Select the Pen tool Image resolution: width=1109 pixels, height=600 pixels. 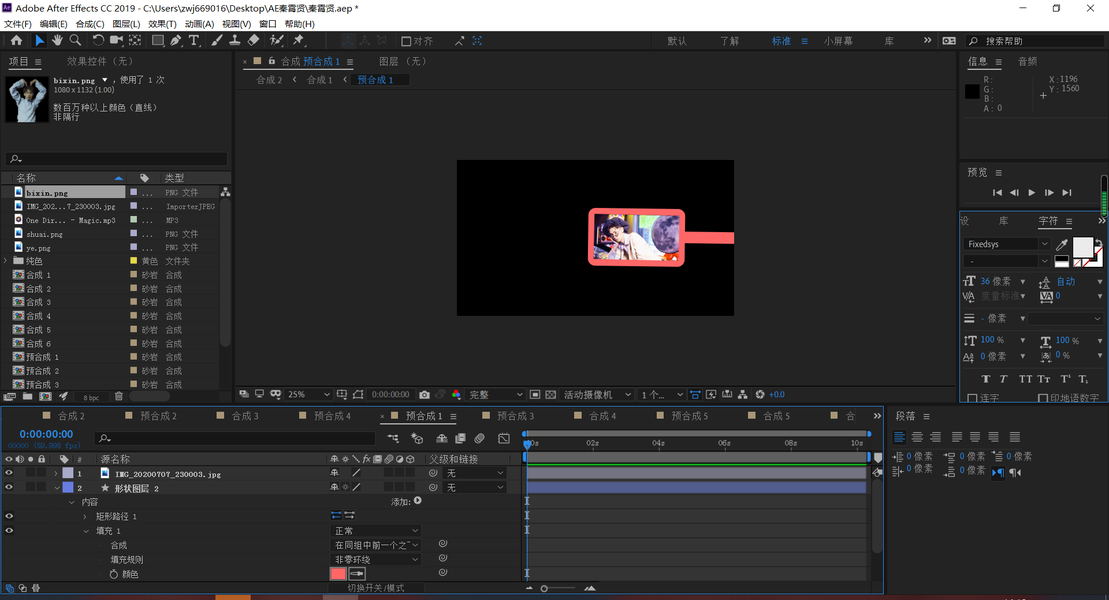175,40
